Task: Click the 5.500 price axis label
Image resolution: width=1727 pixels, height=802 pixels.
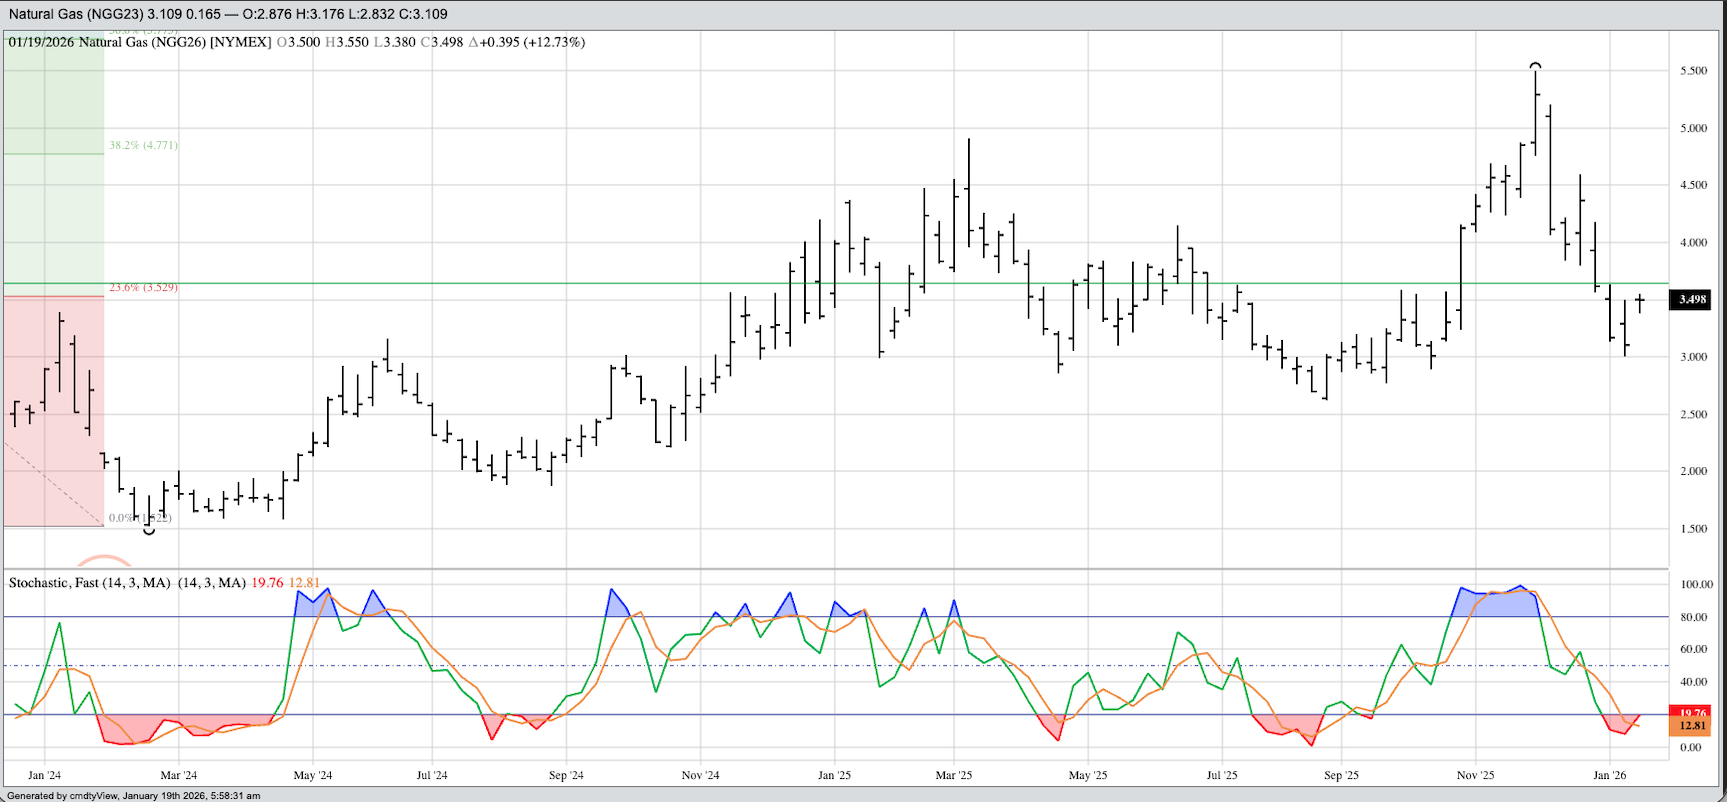Action: coord(1693,71)
